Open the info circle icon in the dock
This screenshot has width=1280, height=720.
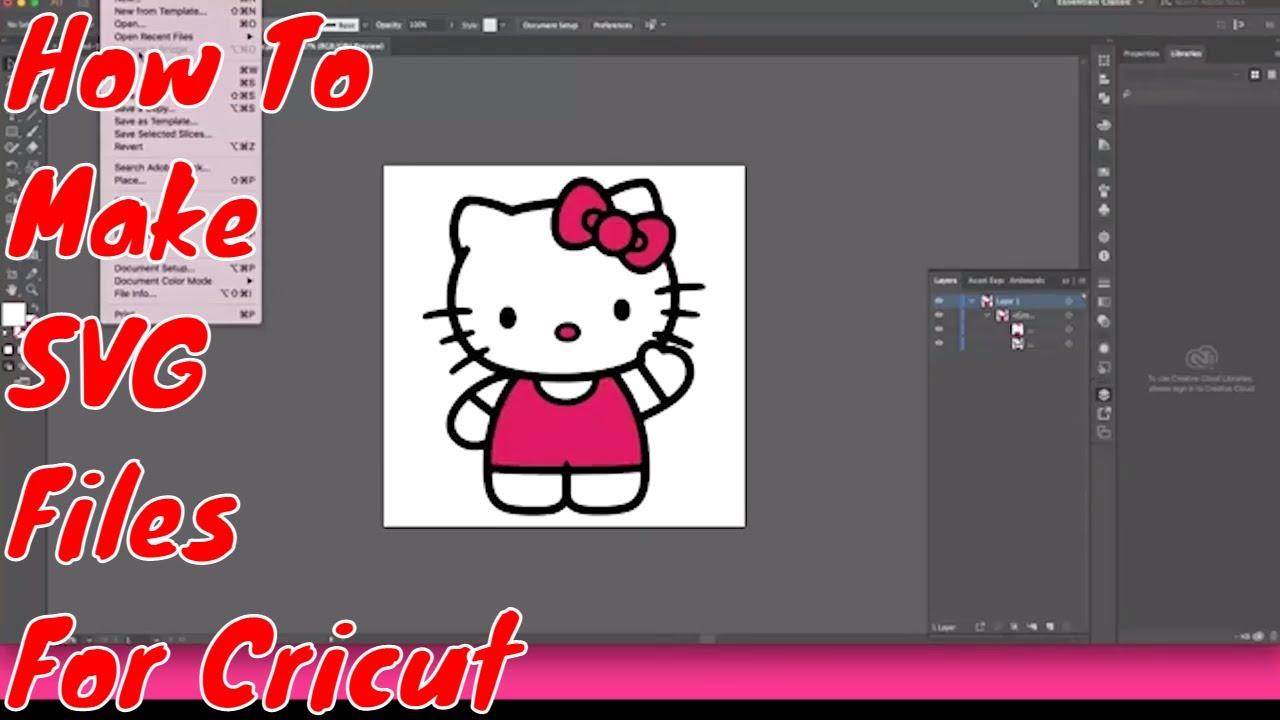(x=1104, y=257)
